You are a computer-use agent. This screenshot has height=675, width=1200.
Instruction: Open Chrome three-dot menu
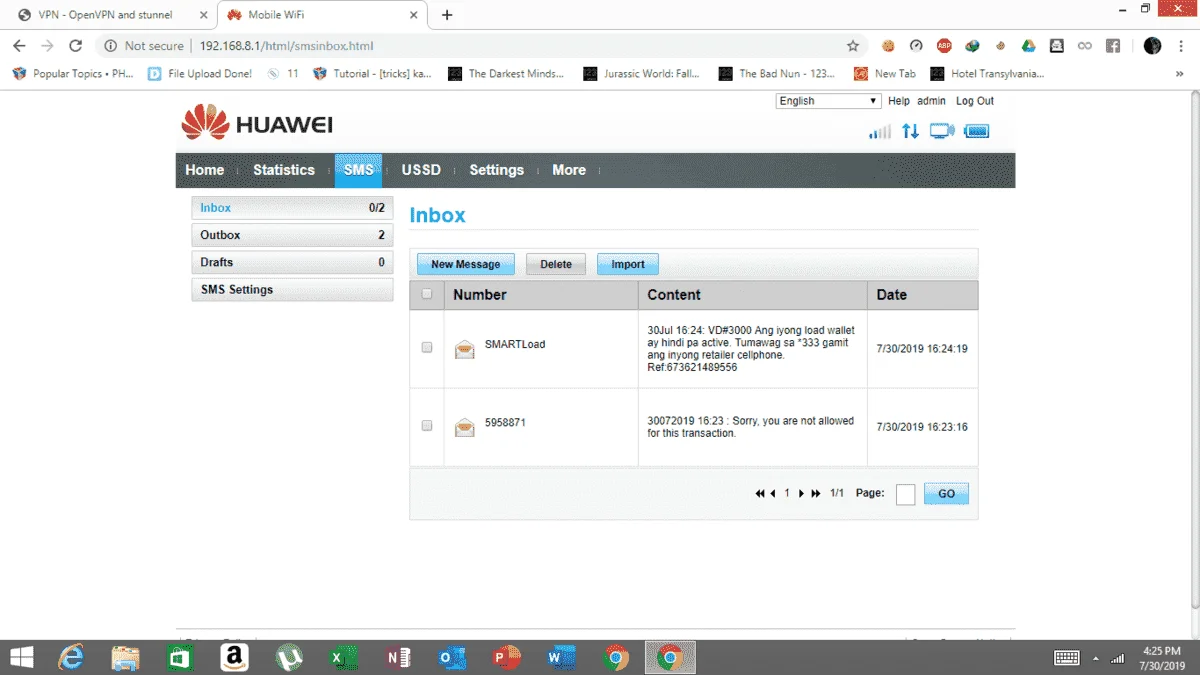pos(1183,45)
